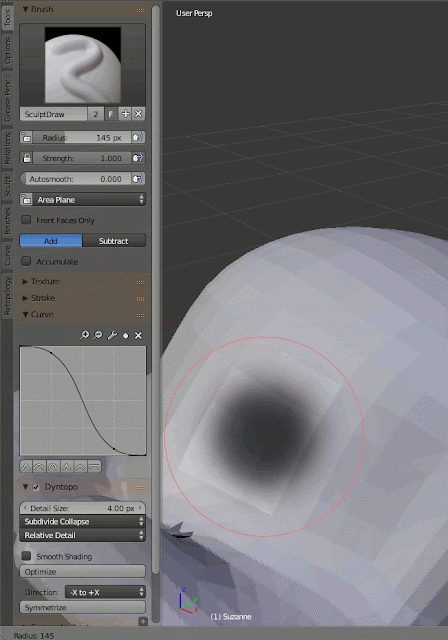Switch to the Options tab
Viewport: 448px width, 640px height.
coord(7,51)
